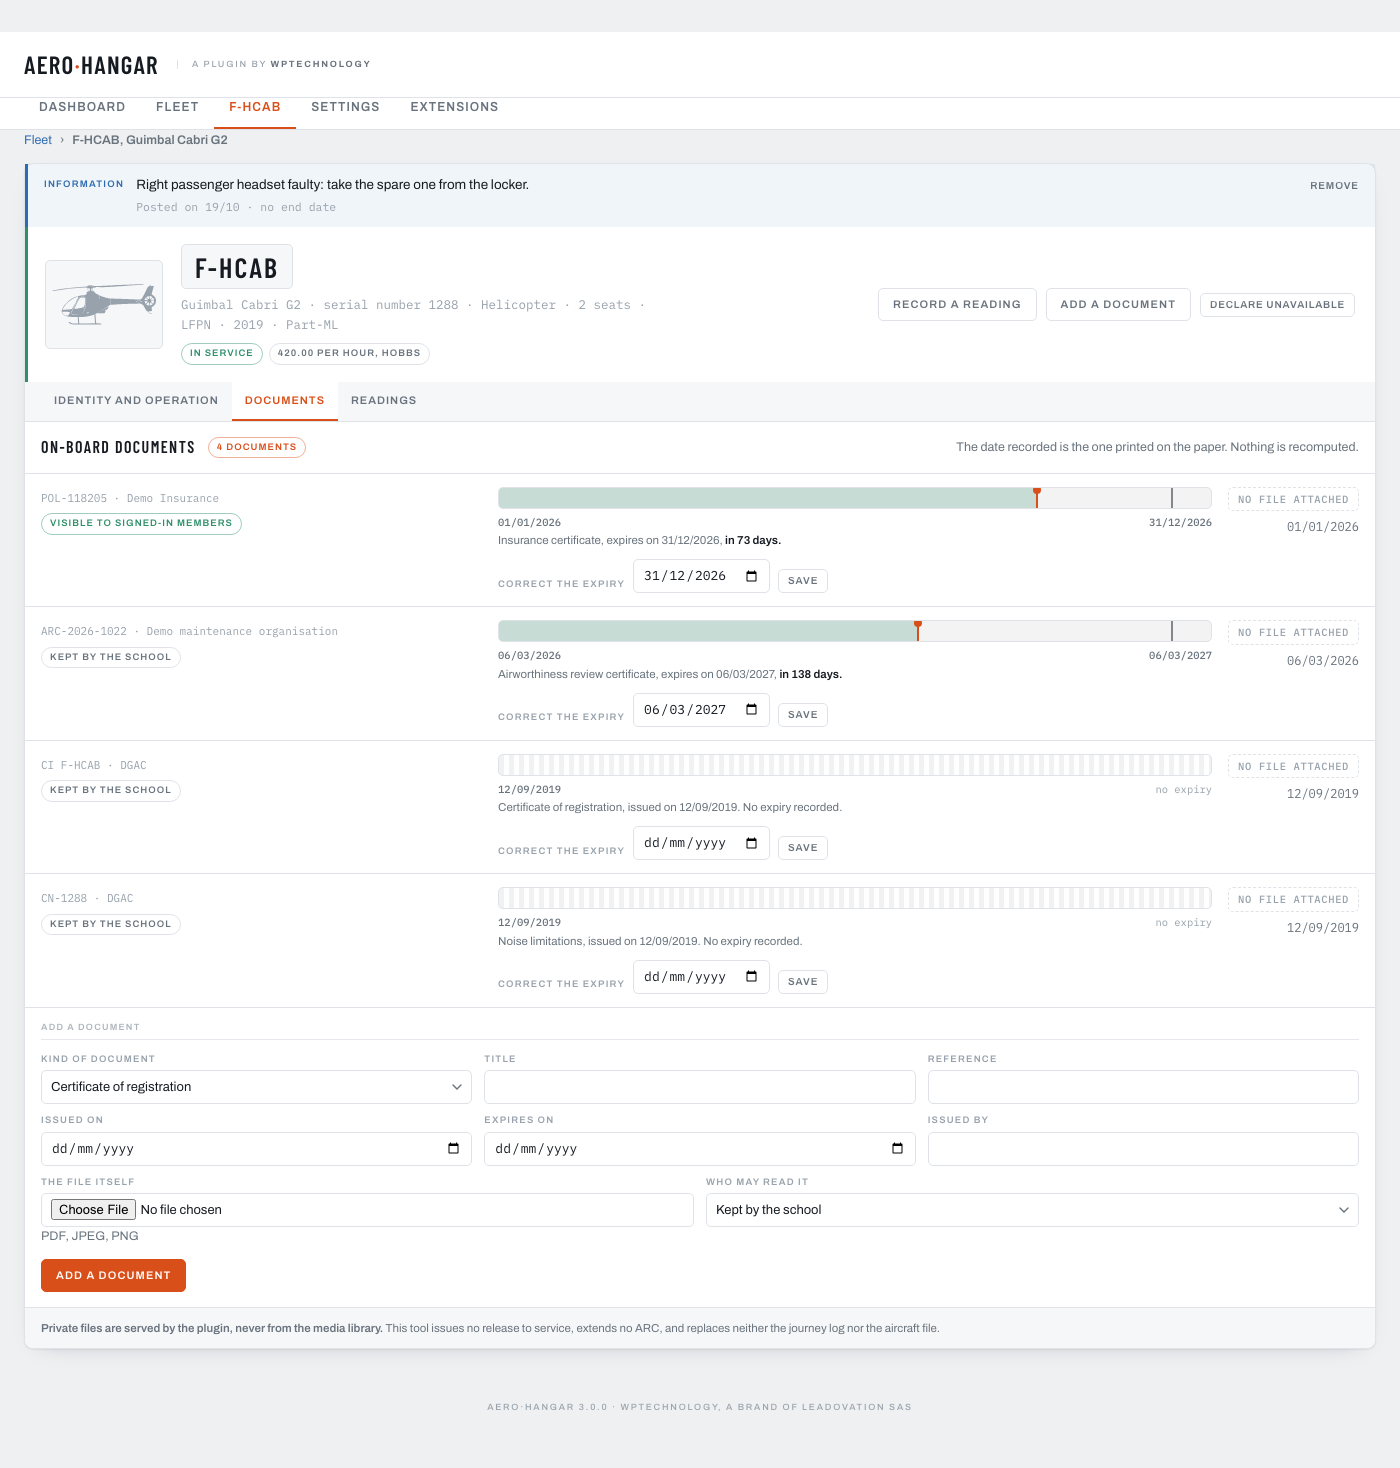
Task: Click the F-HCAB helicopter thumbnail
Action: tap(104, 304)
